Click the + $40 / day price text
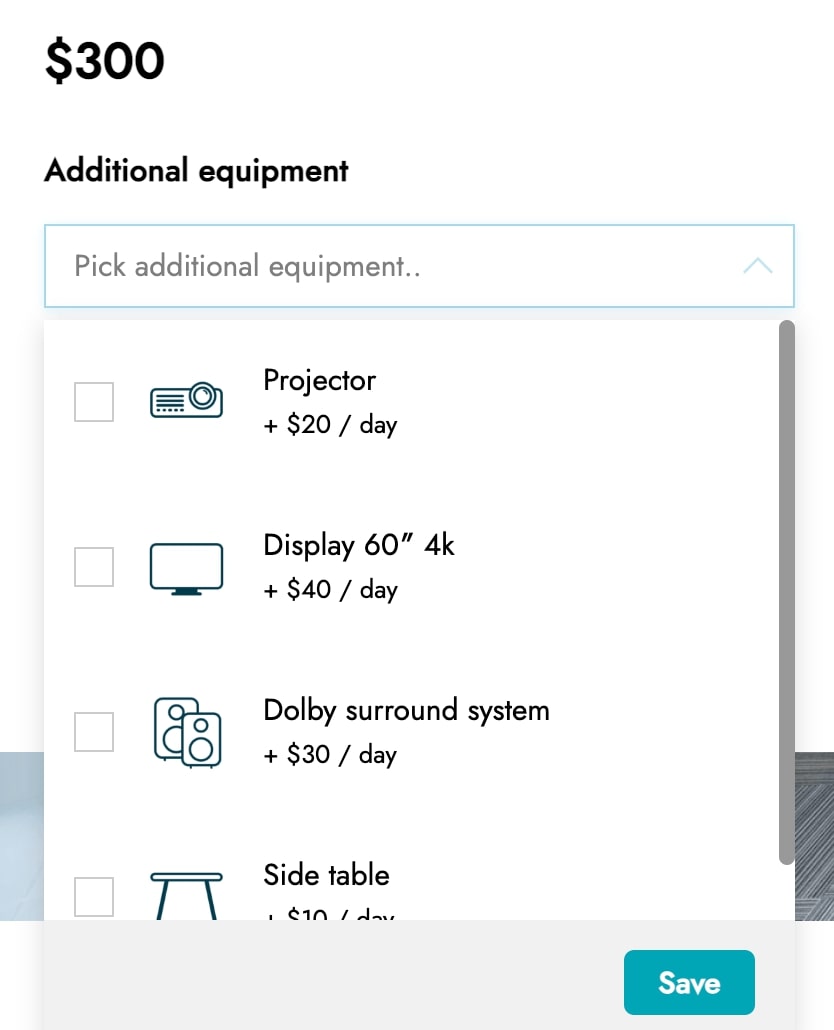 [330, 590]
